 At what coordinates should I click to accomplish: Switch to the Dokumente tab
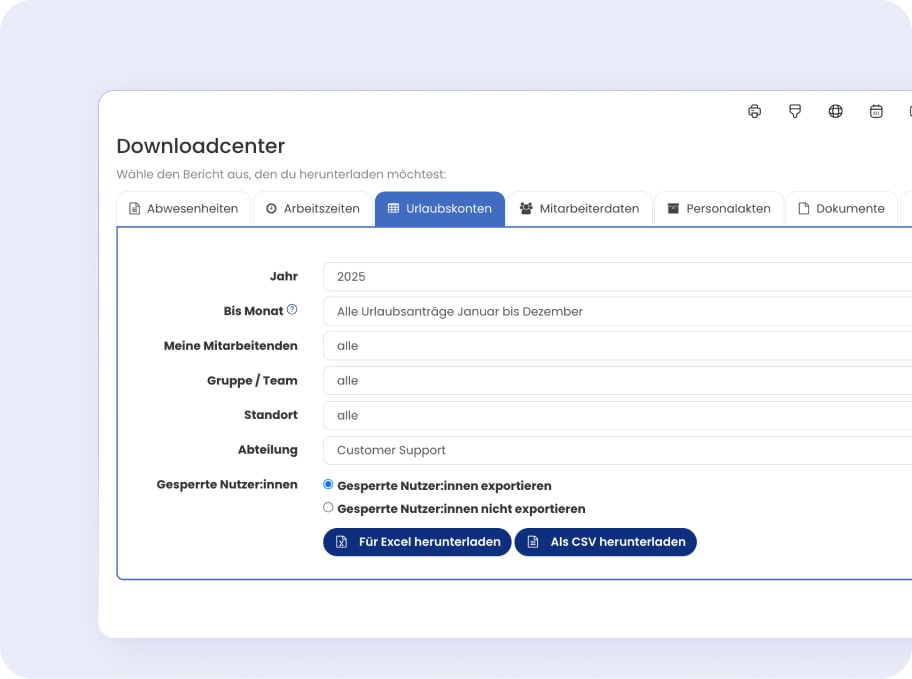(842, 208)
